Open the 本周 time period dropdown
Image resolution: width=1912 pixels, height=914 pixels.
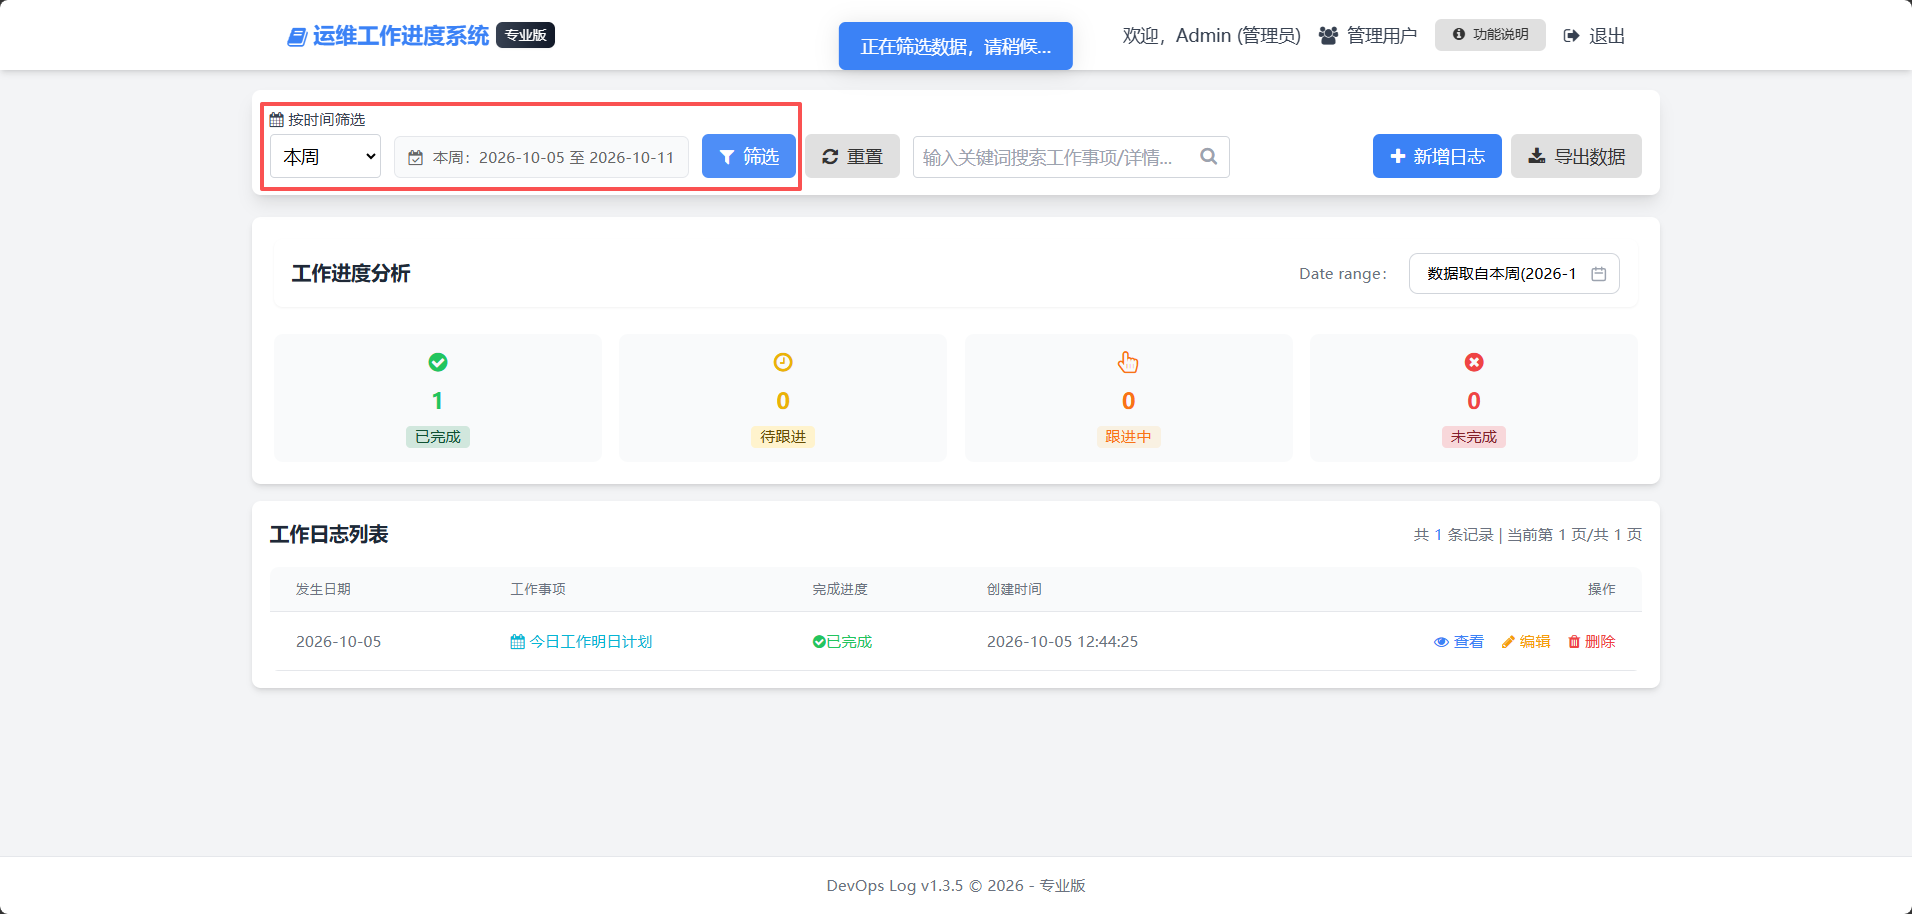coord(326,157)
